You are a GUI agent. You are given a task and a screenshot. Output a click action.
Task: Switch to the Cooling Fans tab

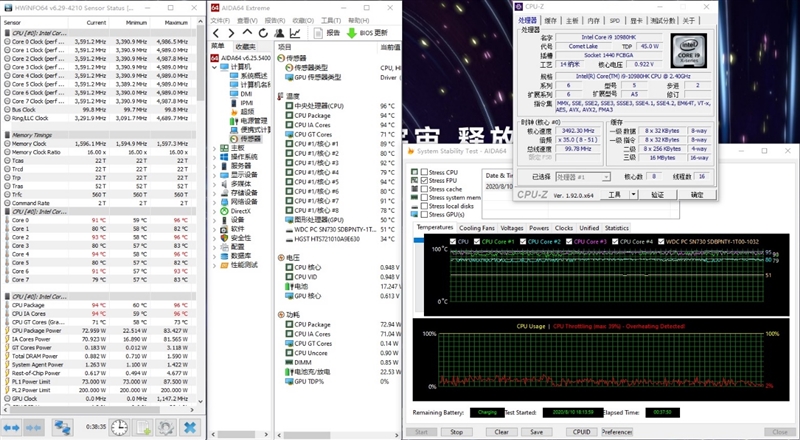click(x=477, y=228)
